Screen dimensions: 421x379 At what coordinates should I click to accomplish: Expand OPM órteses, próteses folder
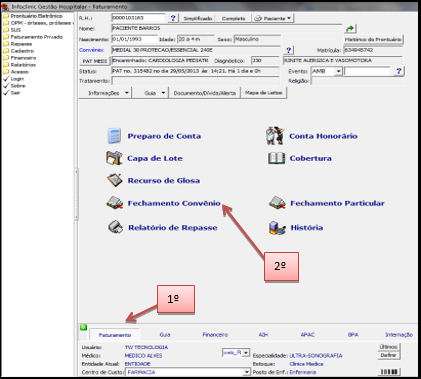pos(37,23)
